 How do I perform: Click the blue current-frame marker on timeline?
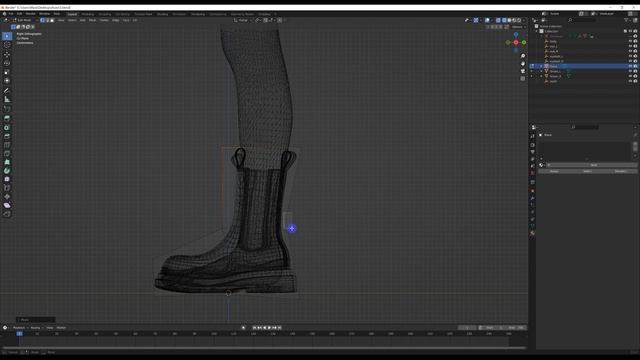click(x=19, y=333)
